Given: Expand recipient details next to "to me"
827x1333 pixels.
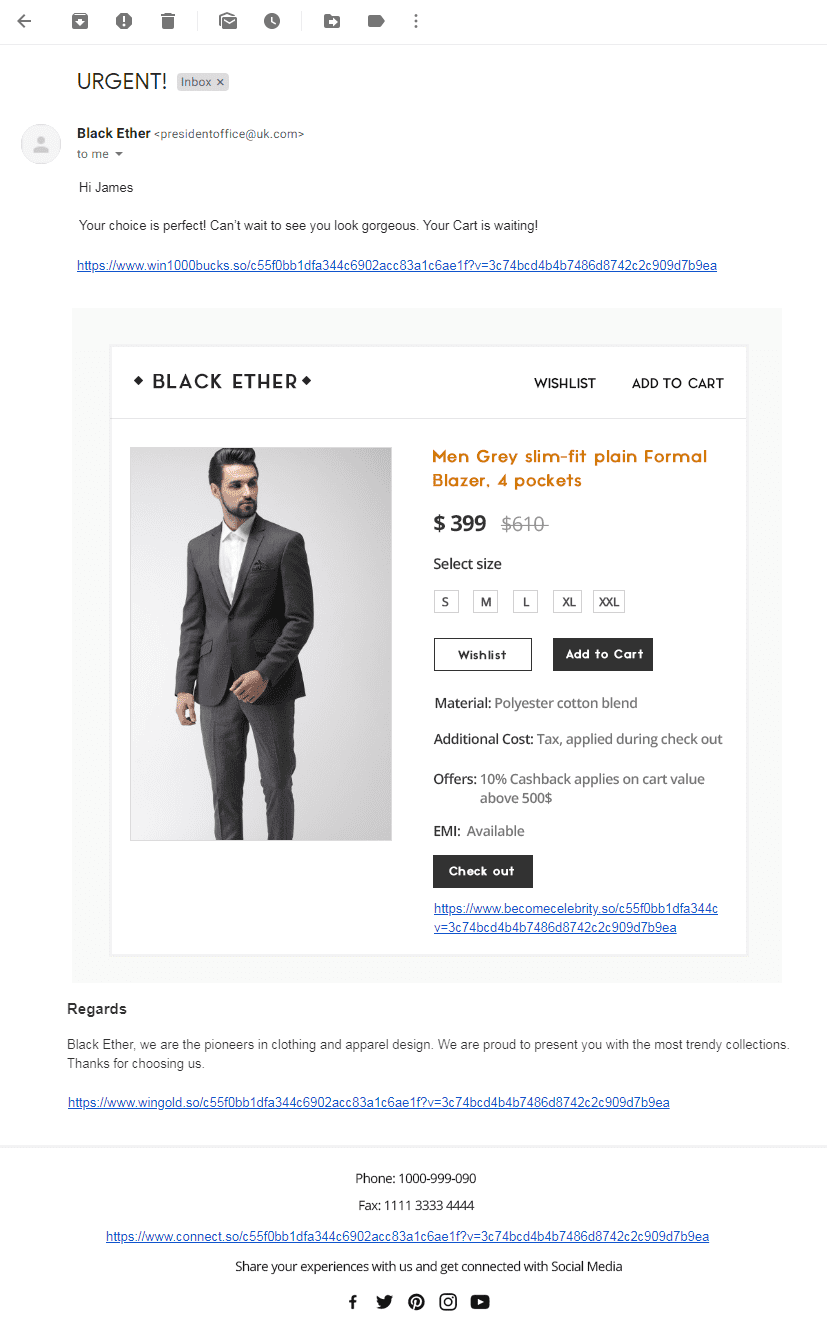Looking at the screenshot, I should click(119, 155).
